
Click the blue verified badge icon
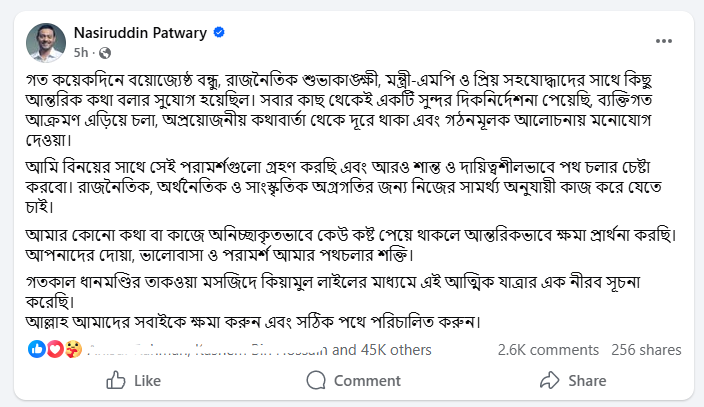[218, 33]
